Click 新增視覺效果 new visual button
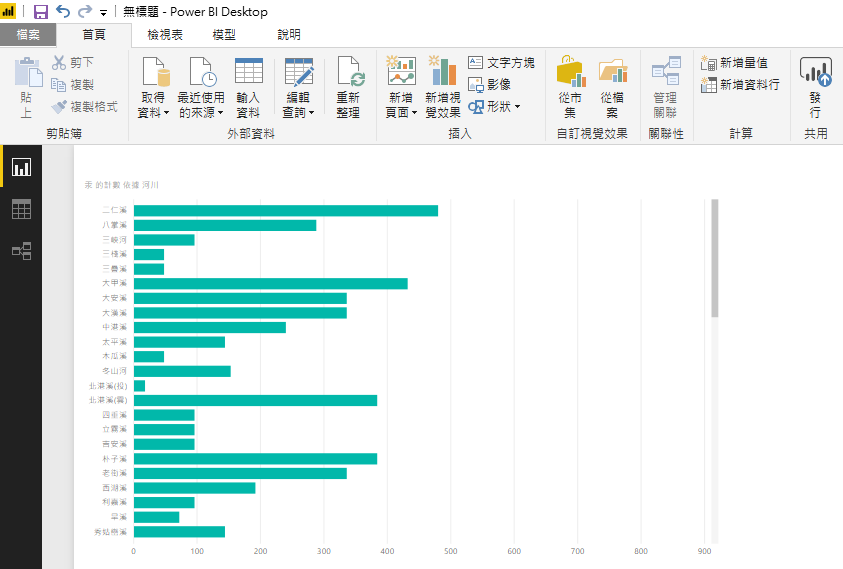This screenshot has width=843, height=569. tap(443, 87)
